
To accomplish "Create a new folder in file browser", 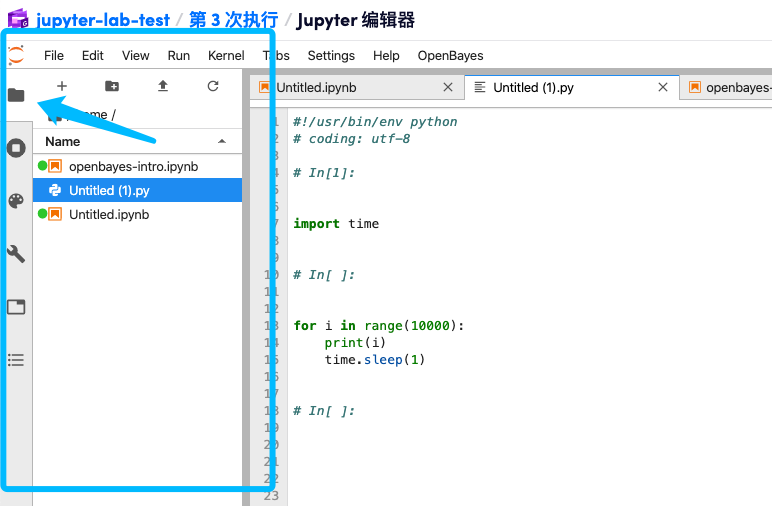I will [x=112, y=86].
